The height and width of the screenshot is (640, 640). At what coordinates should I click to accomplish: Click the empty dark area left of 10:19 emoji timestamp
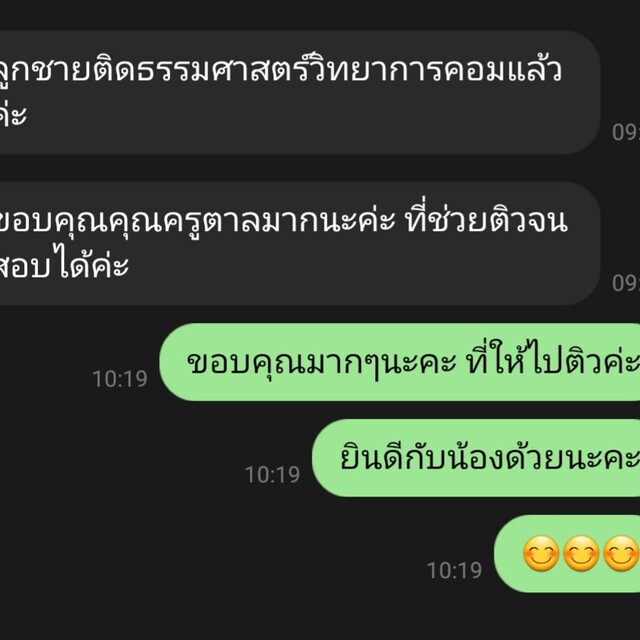pos(212,570)
